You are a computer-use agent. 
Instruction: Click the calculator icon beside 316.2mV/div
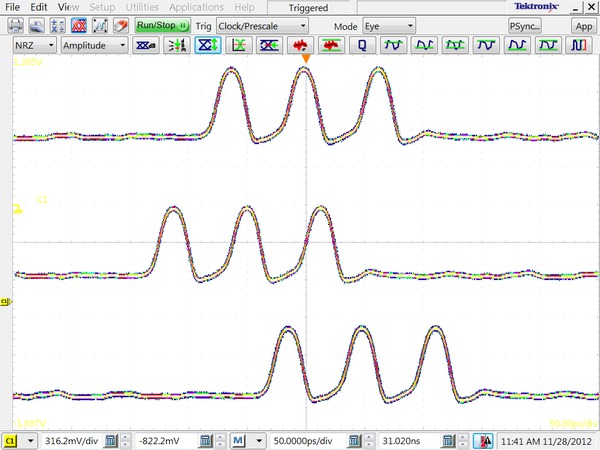tap(112, 440)
